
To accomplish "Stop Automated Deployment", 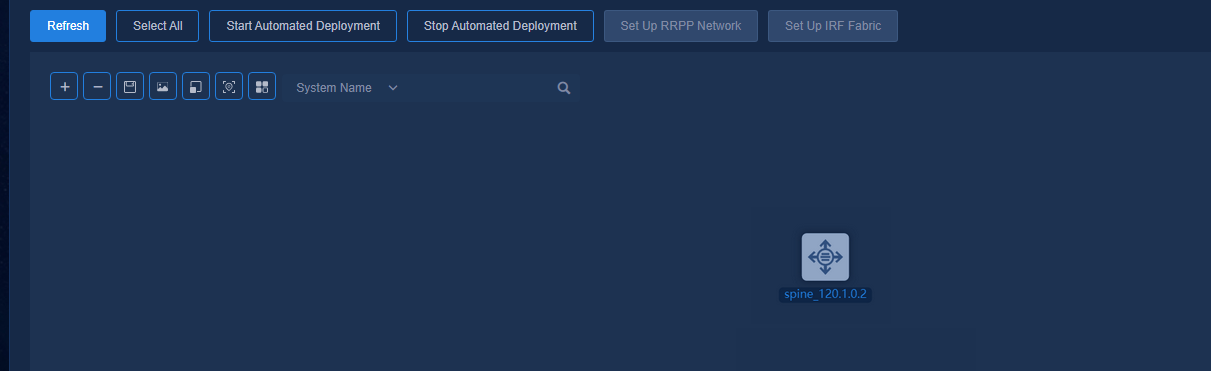I will 500,26.
